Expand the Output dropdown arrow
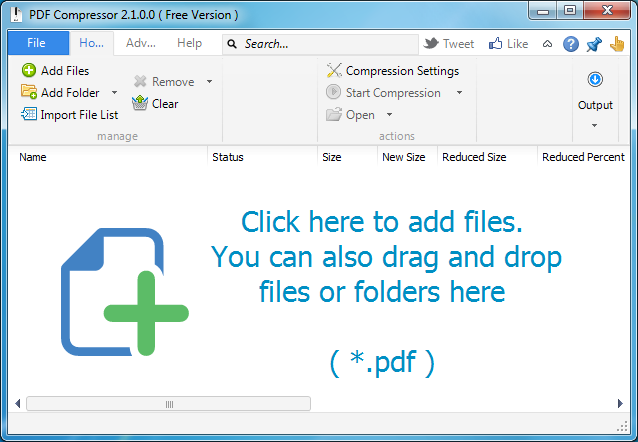The height and width of the screenshot is (442, 638). pos(594,125)
